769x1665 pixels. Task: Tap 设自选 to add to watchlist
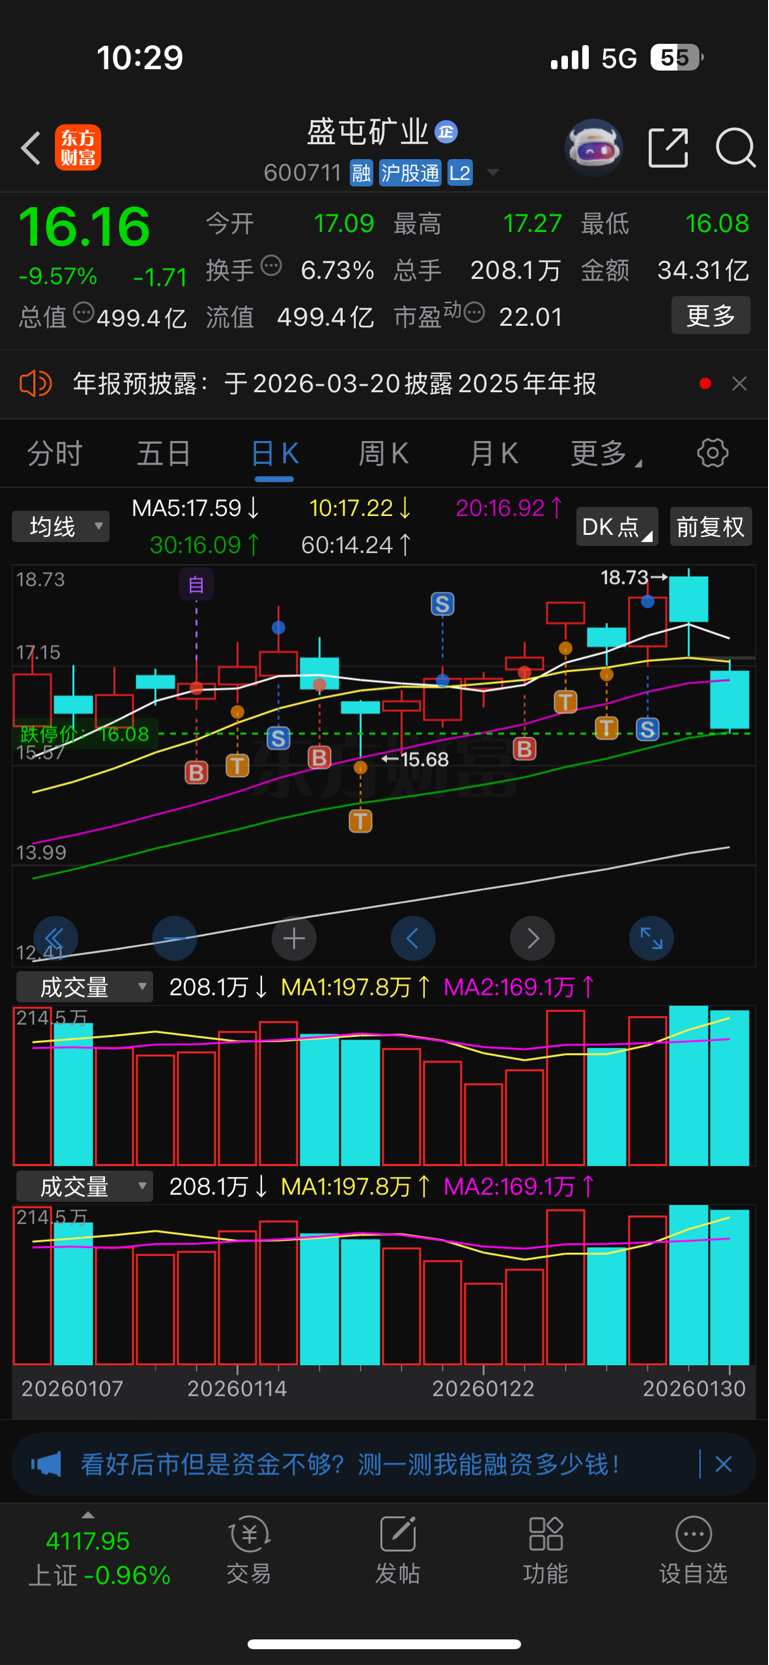[693, 1550]
